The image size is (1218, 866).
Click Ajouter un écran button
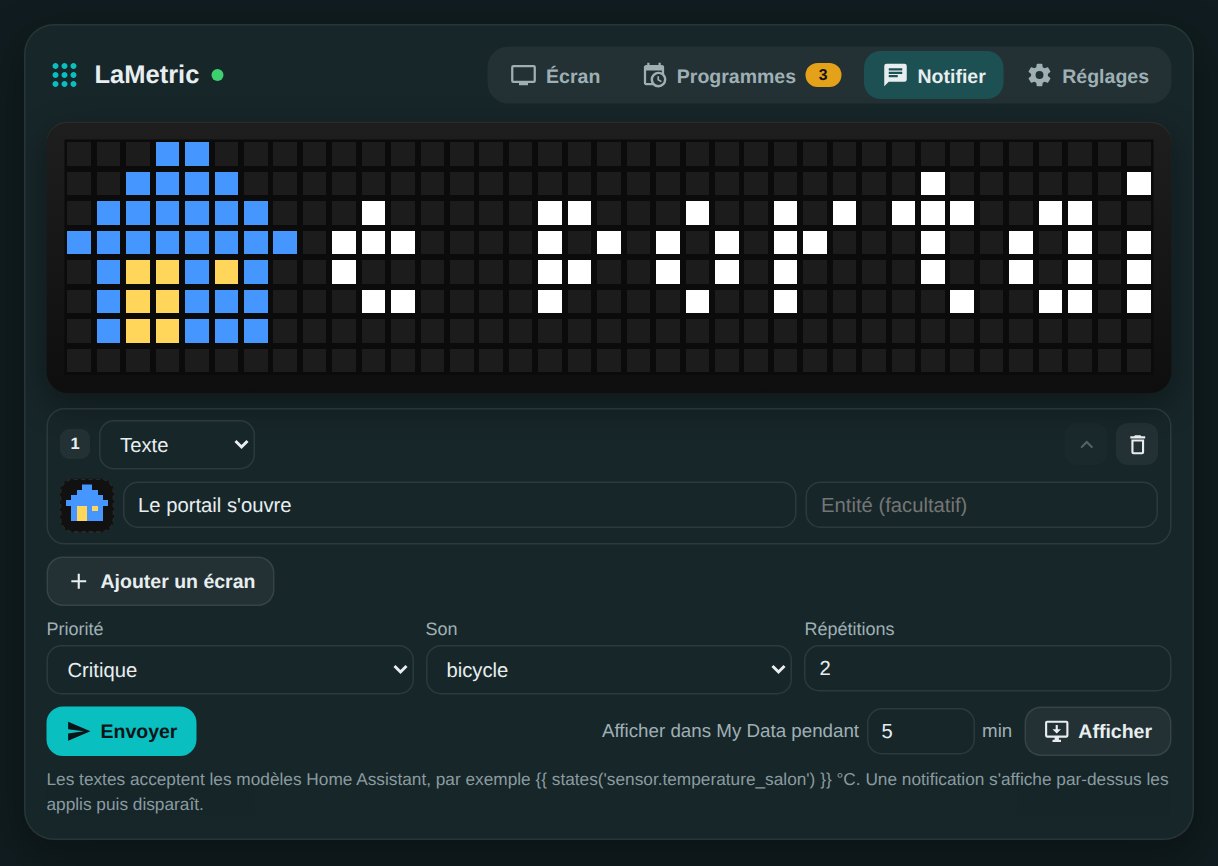coord(161,581)
